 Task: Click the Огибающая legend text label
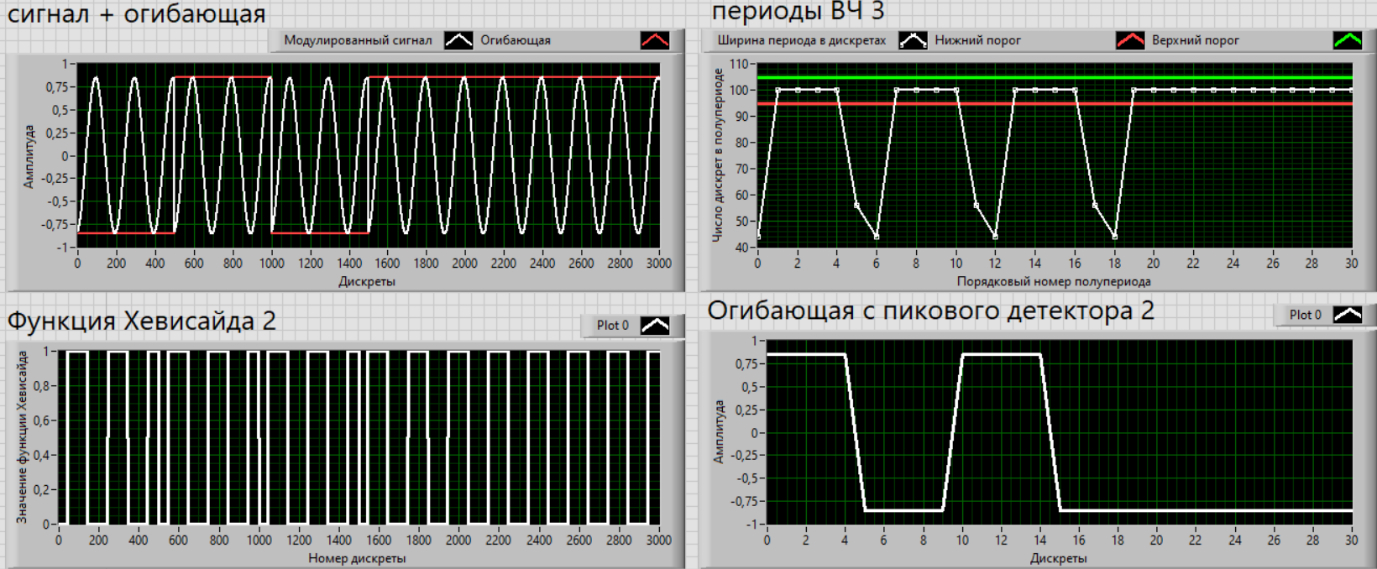click(516, 41)
